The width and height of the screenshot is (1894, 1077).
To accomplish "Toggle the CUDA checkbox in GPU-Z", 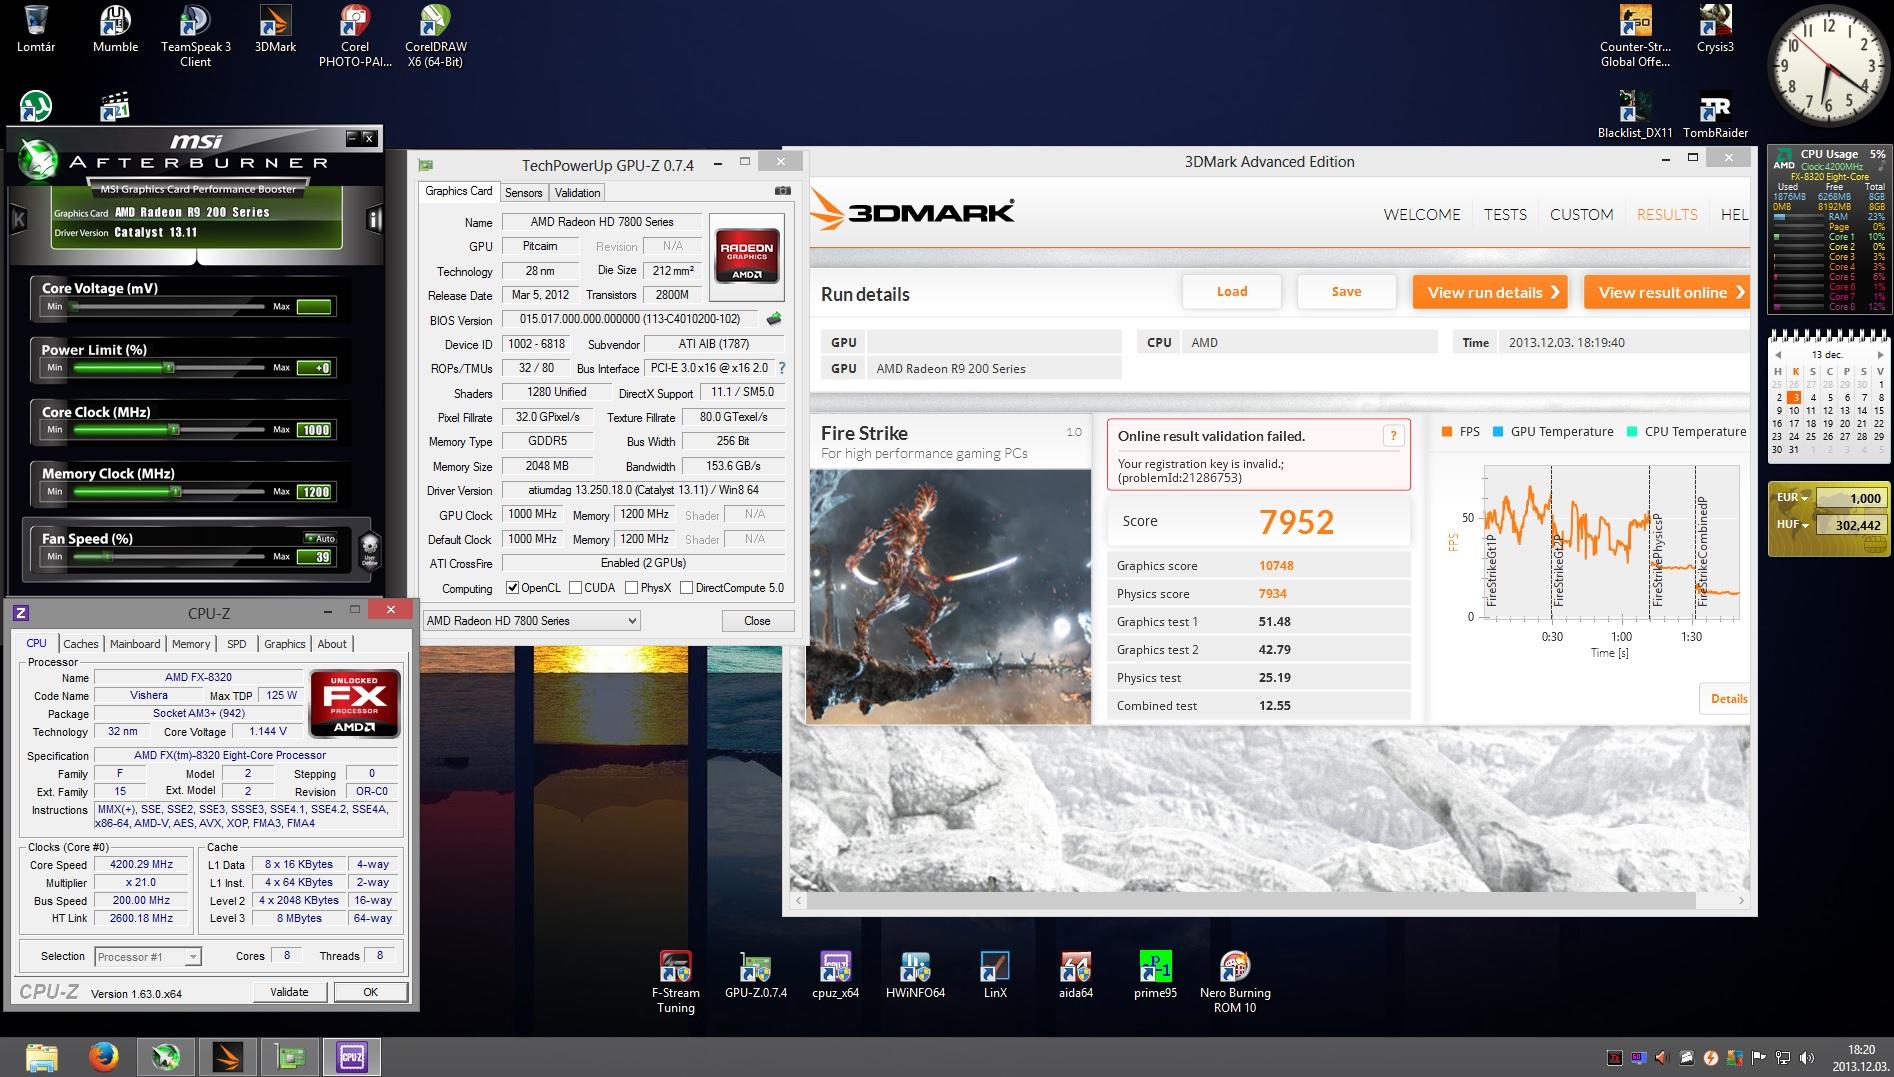I will (574, 588).
